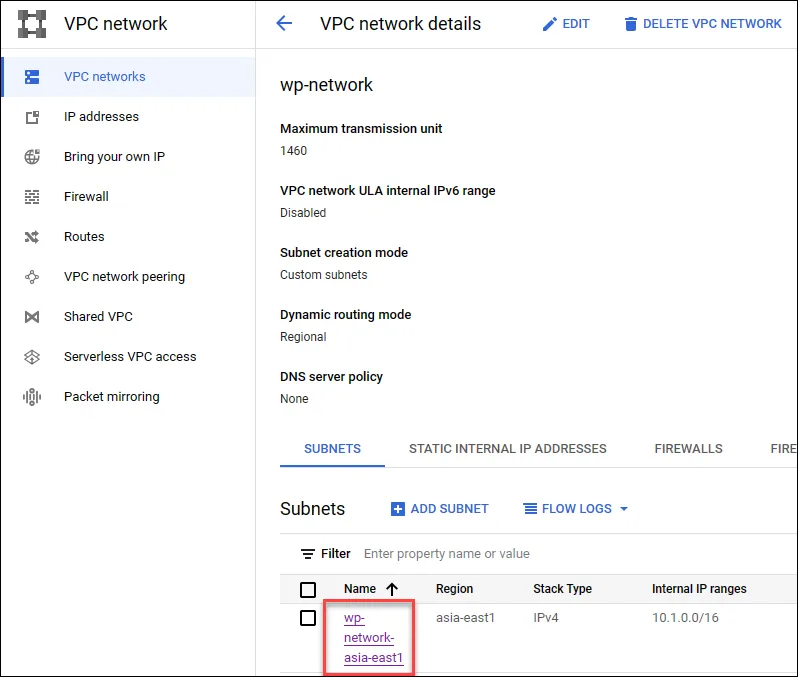Tick the checkbox for wp-network-asia-east1 row
The width and height of the screenshot is (798, 677).
click(x=308, y=618)
